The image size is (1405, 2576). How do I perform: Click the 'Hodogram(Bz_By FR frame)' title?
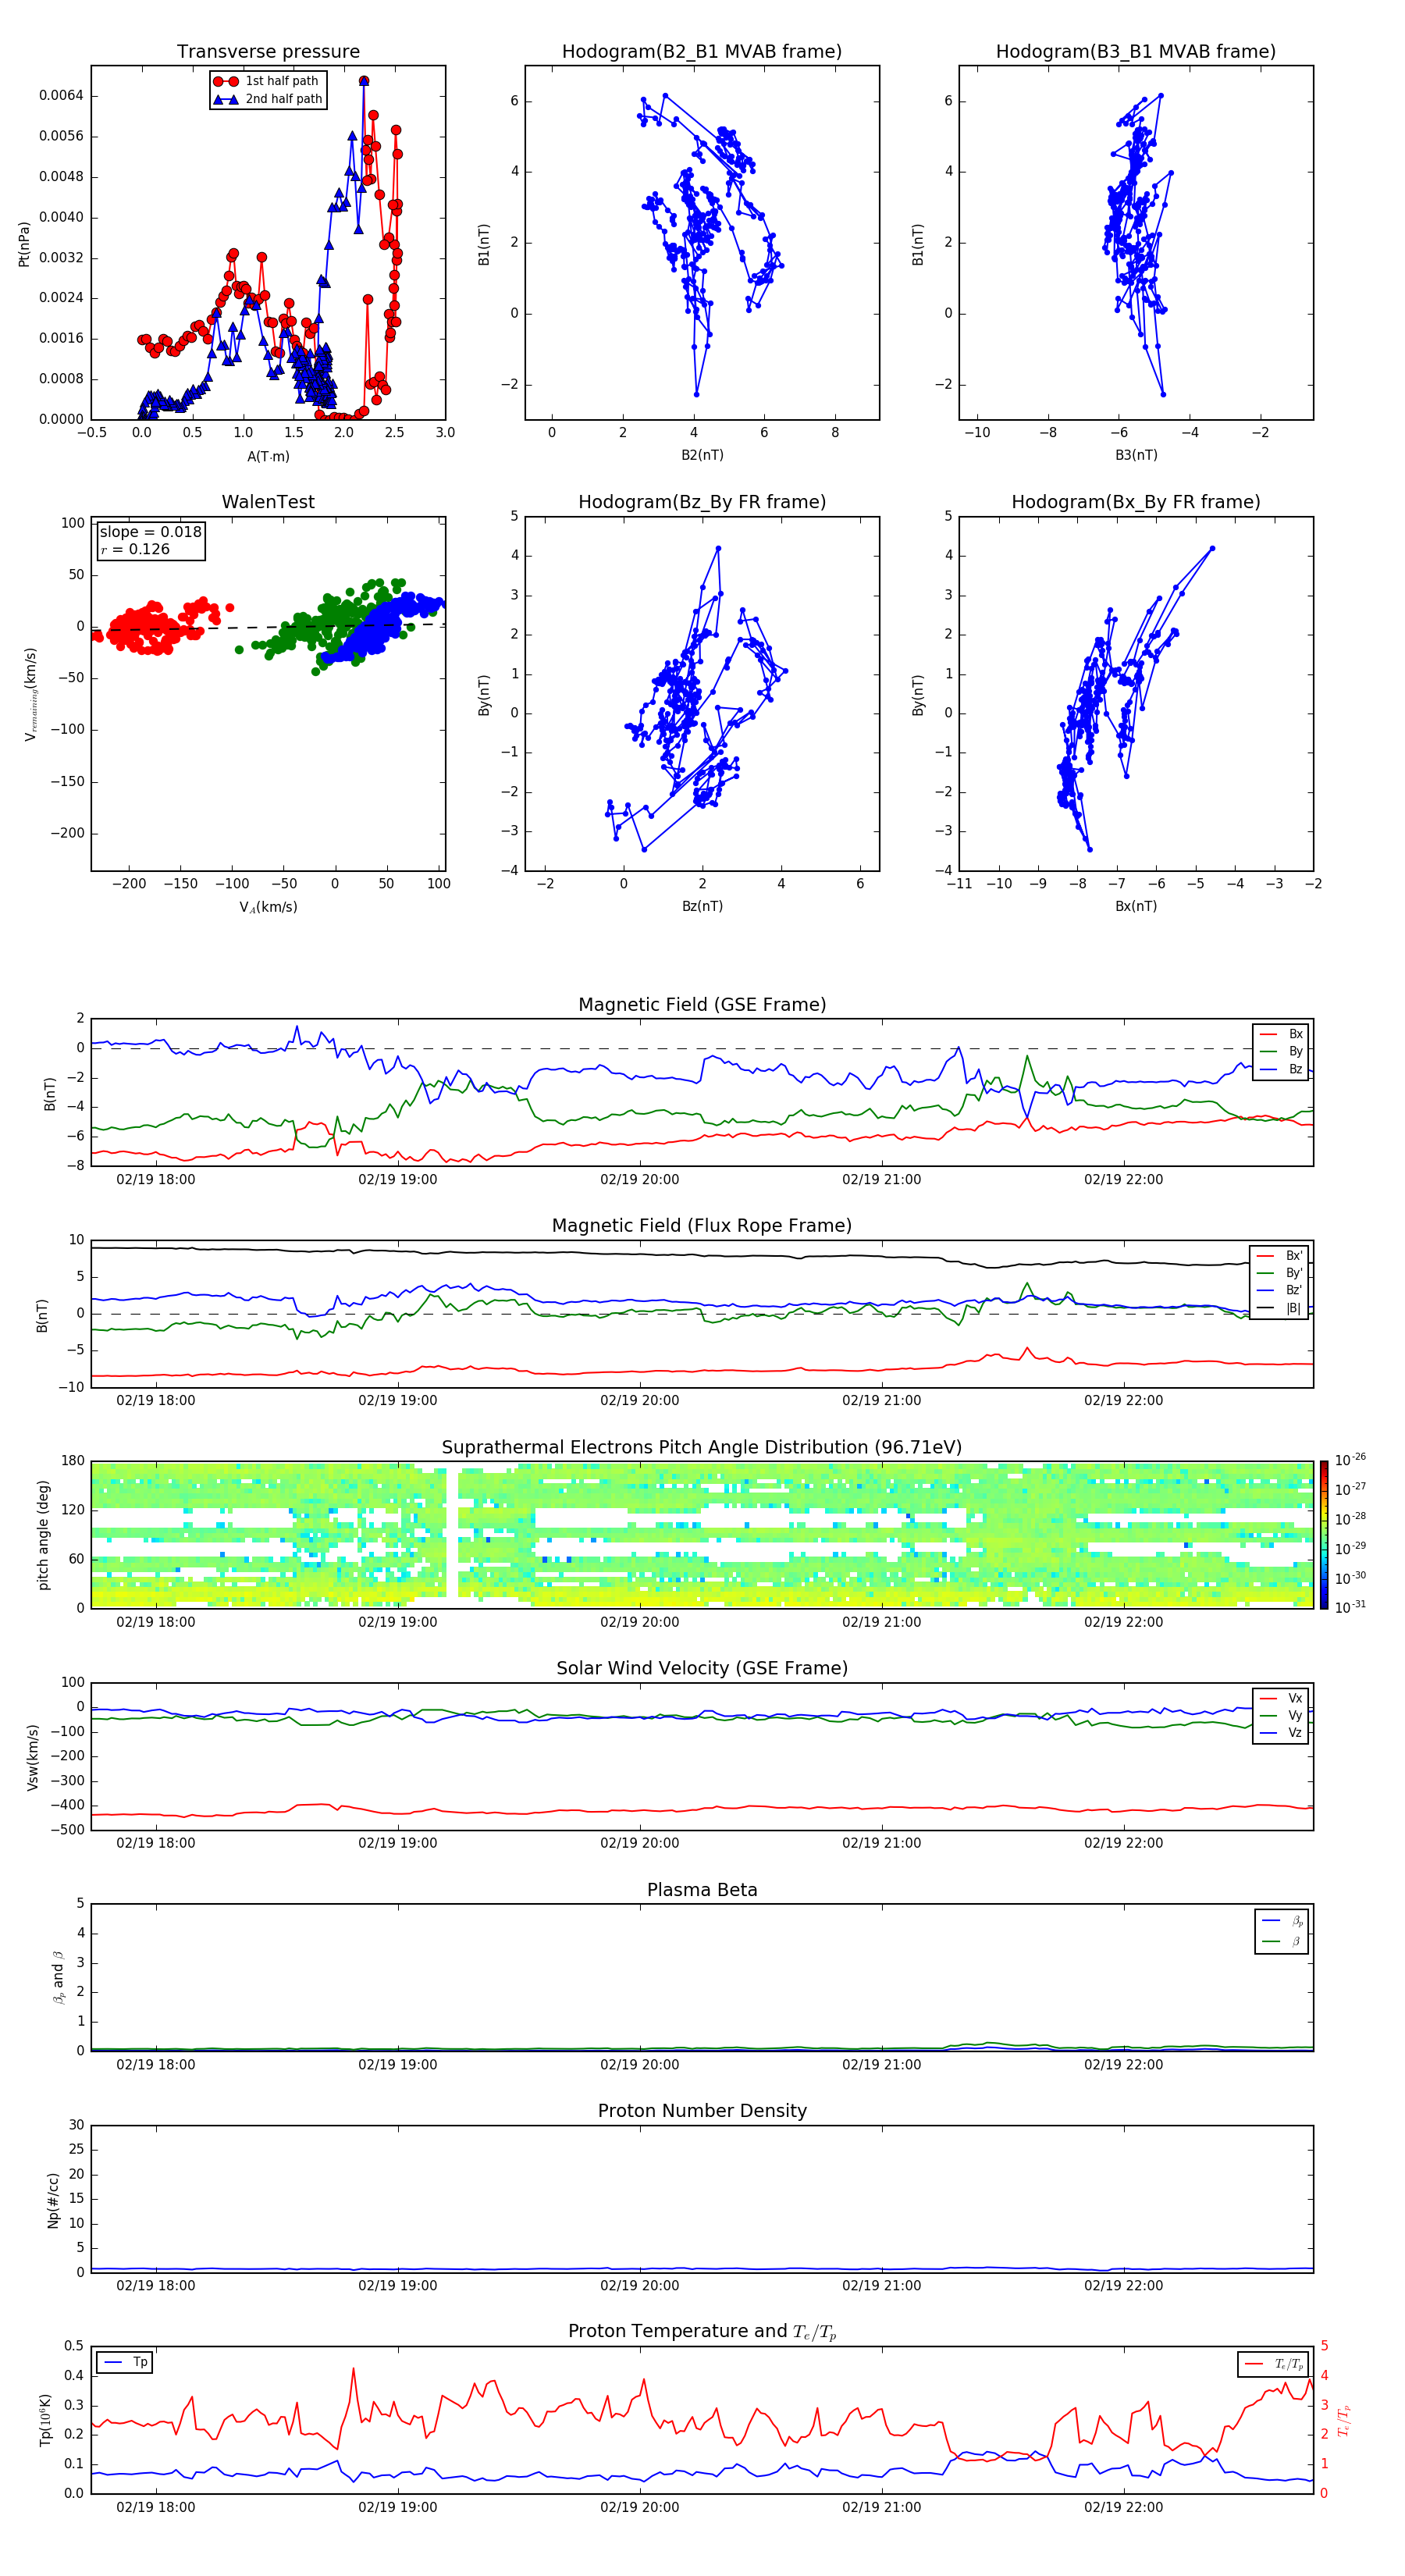click(x=702, y=502)
